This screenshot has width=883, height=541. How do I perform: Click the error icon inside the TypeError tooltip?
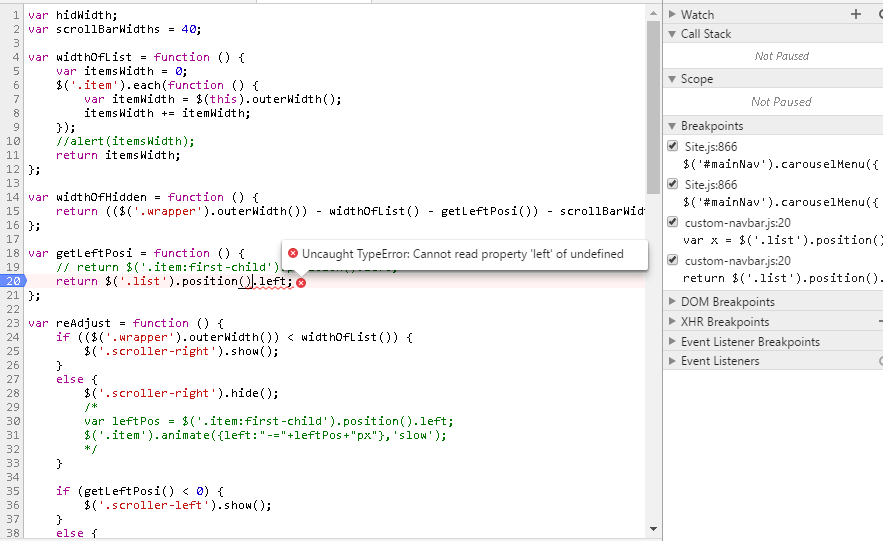coord(293,253)
